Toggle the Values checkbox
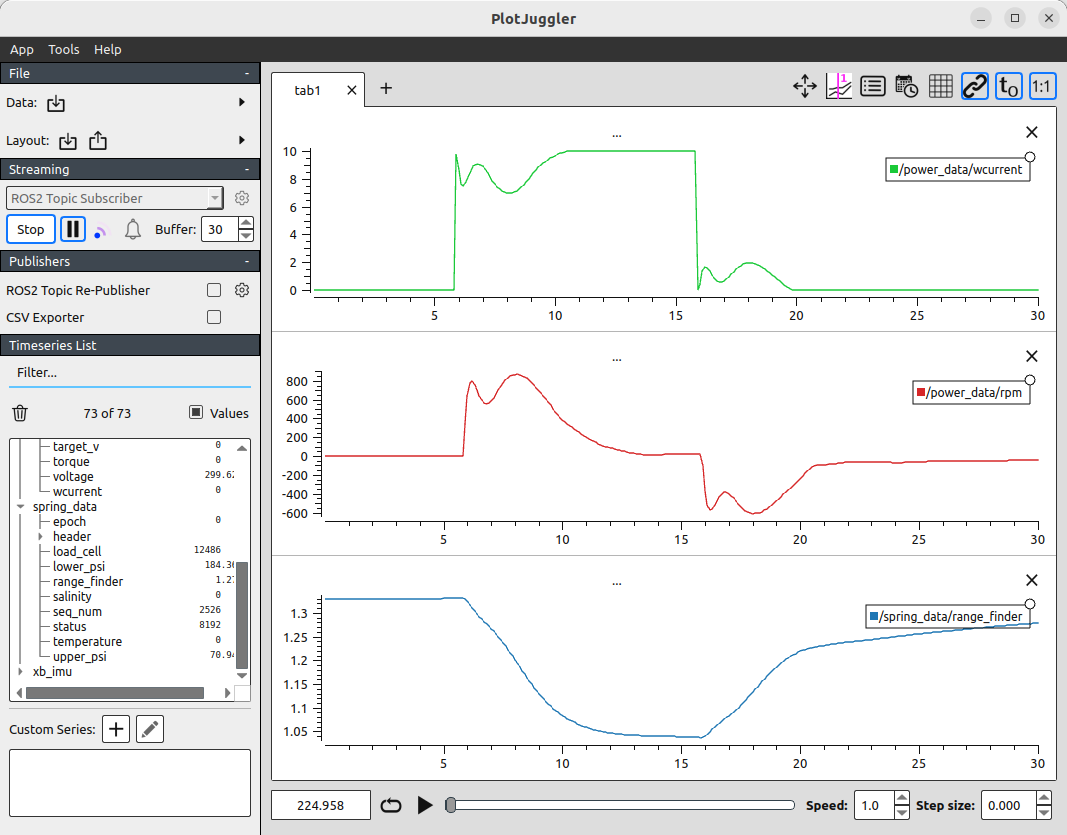The width and height of the screenshot is (1067, 835). [196, 413]
